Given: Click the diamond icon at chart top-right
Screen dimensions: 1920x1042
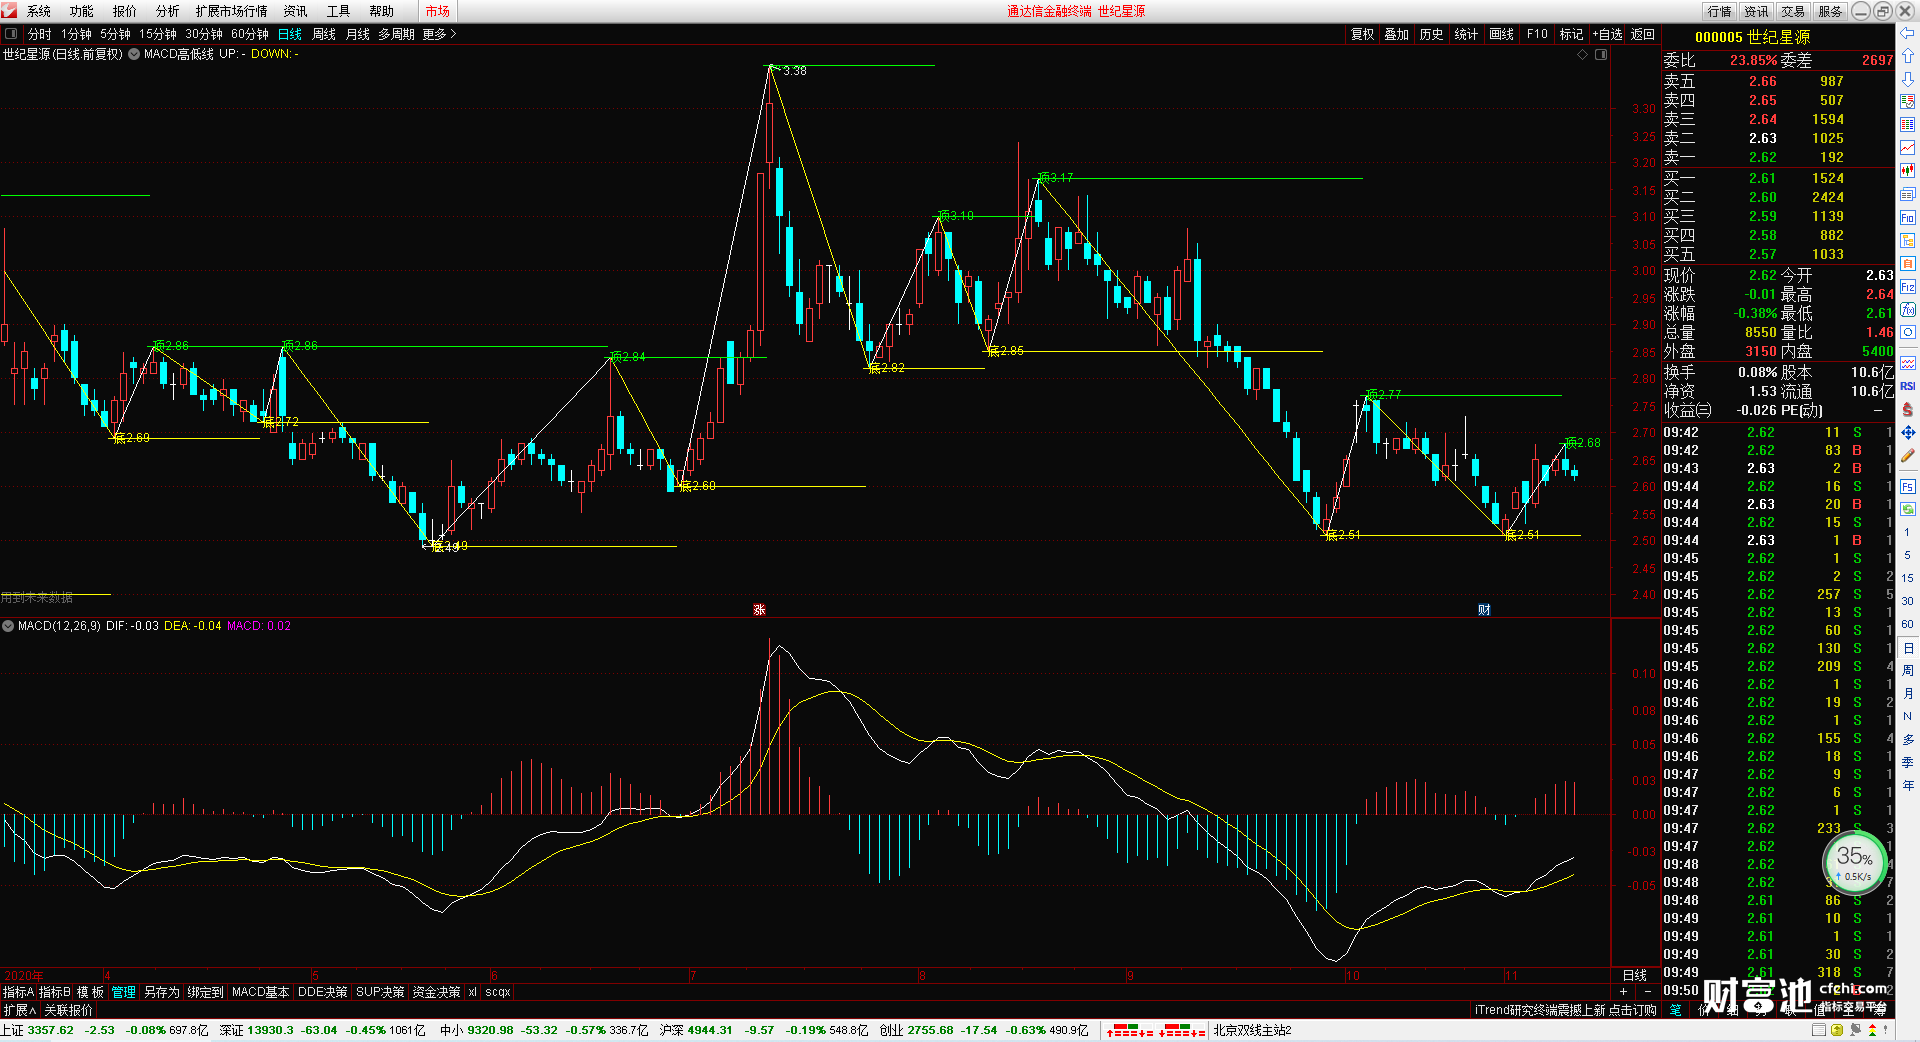Looking at the screenshot, I should pyautogui.click(x=1582, y=55).
